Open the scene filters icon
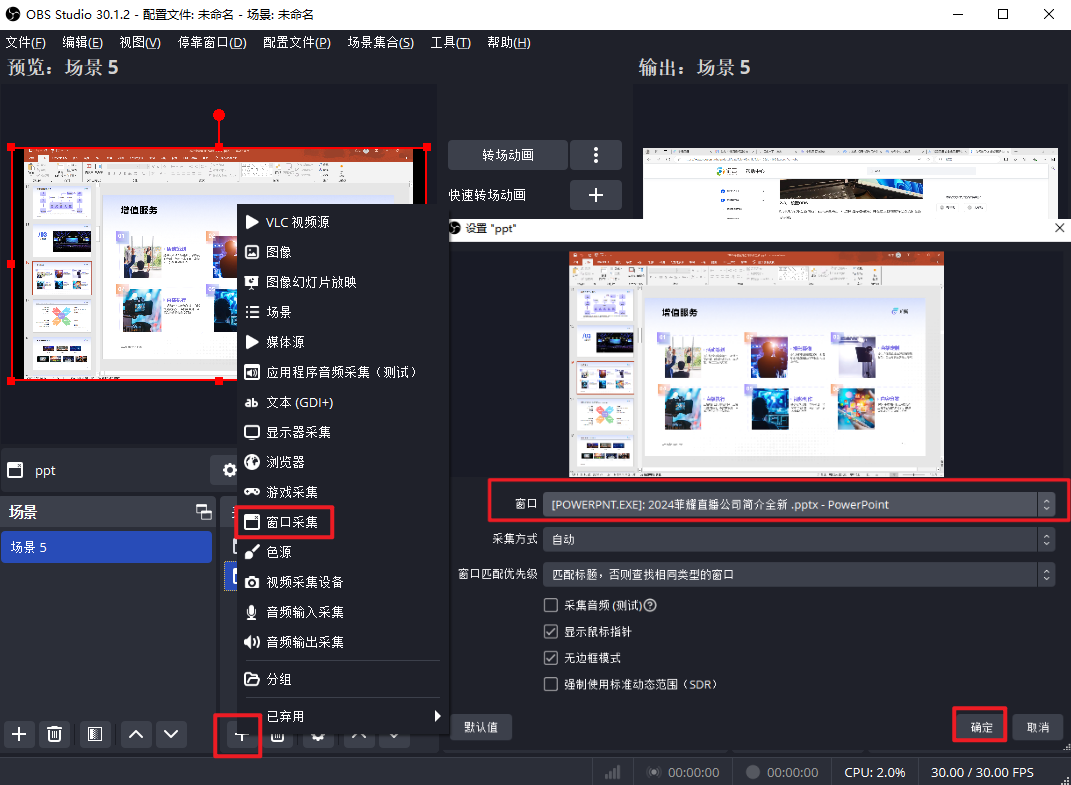Image resolution: width=1071 pixels, height=785 pixels. (x=94, y=734)
